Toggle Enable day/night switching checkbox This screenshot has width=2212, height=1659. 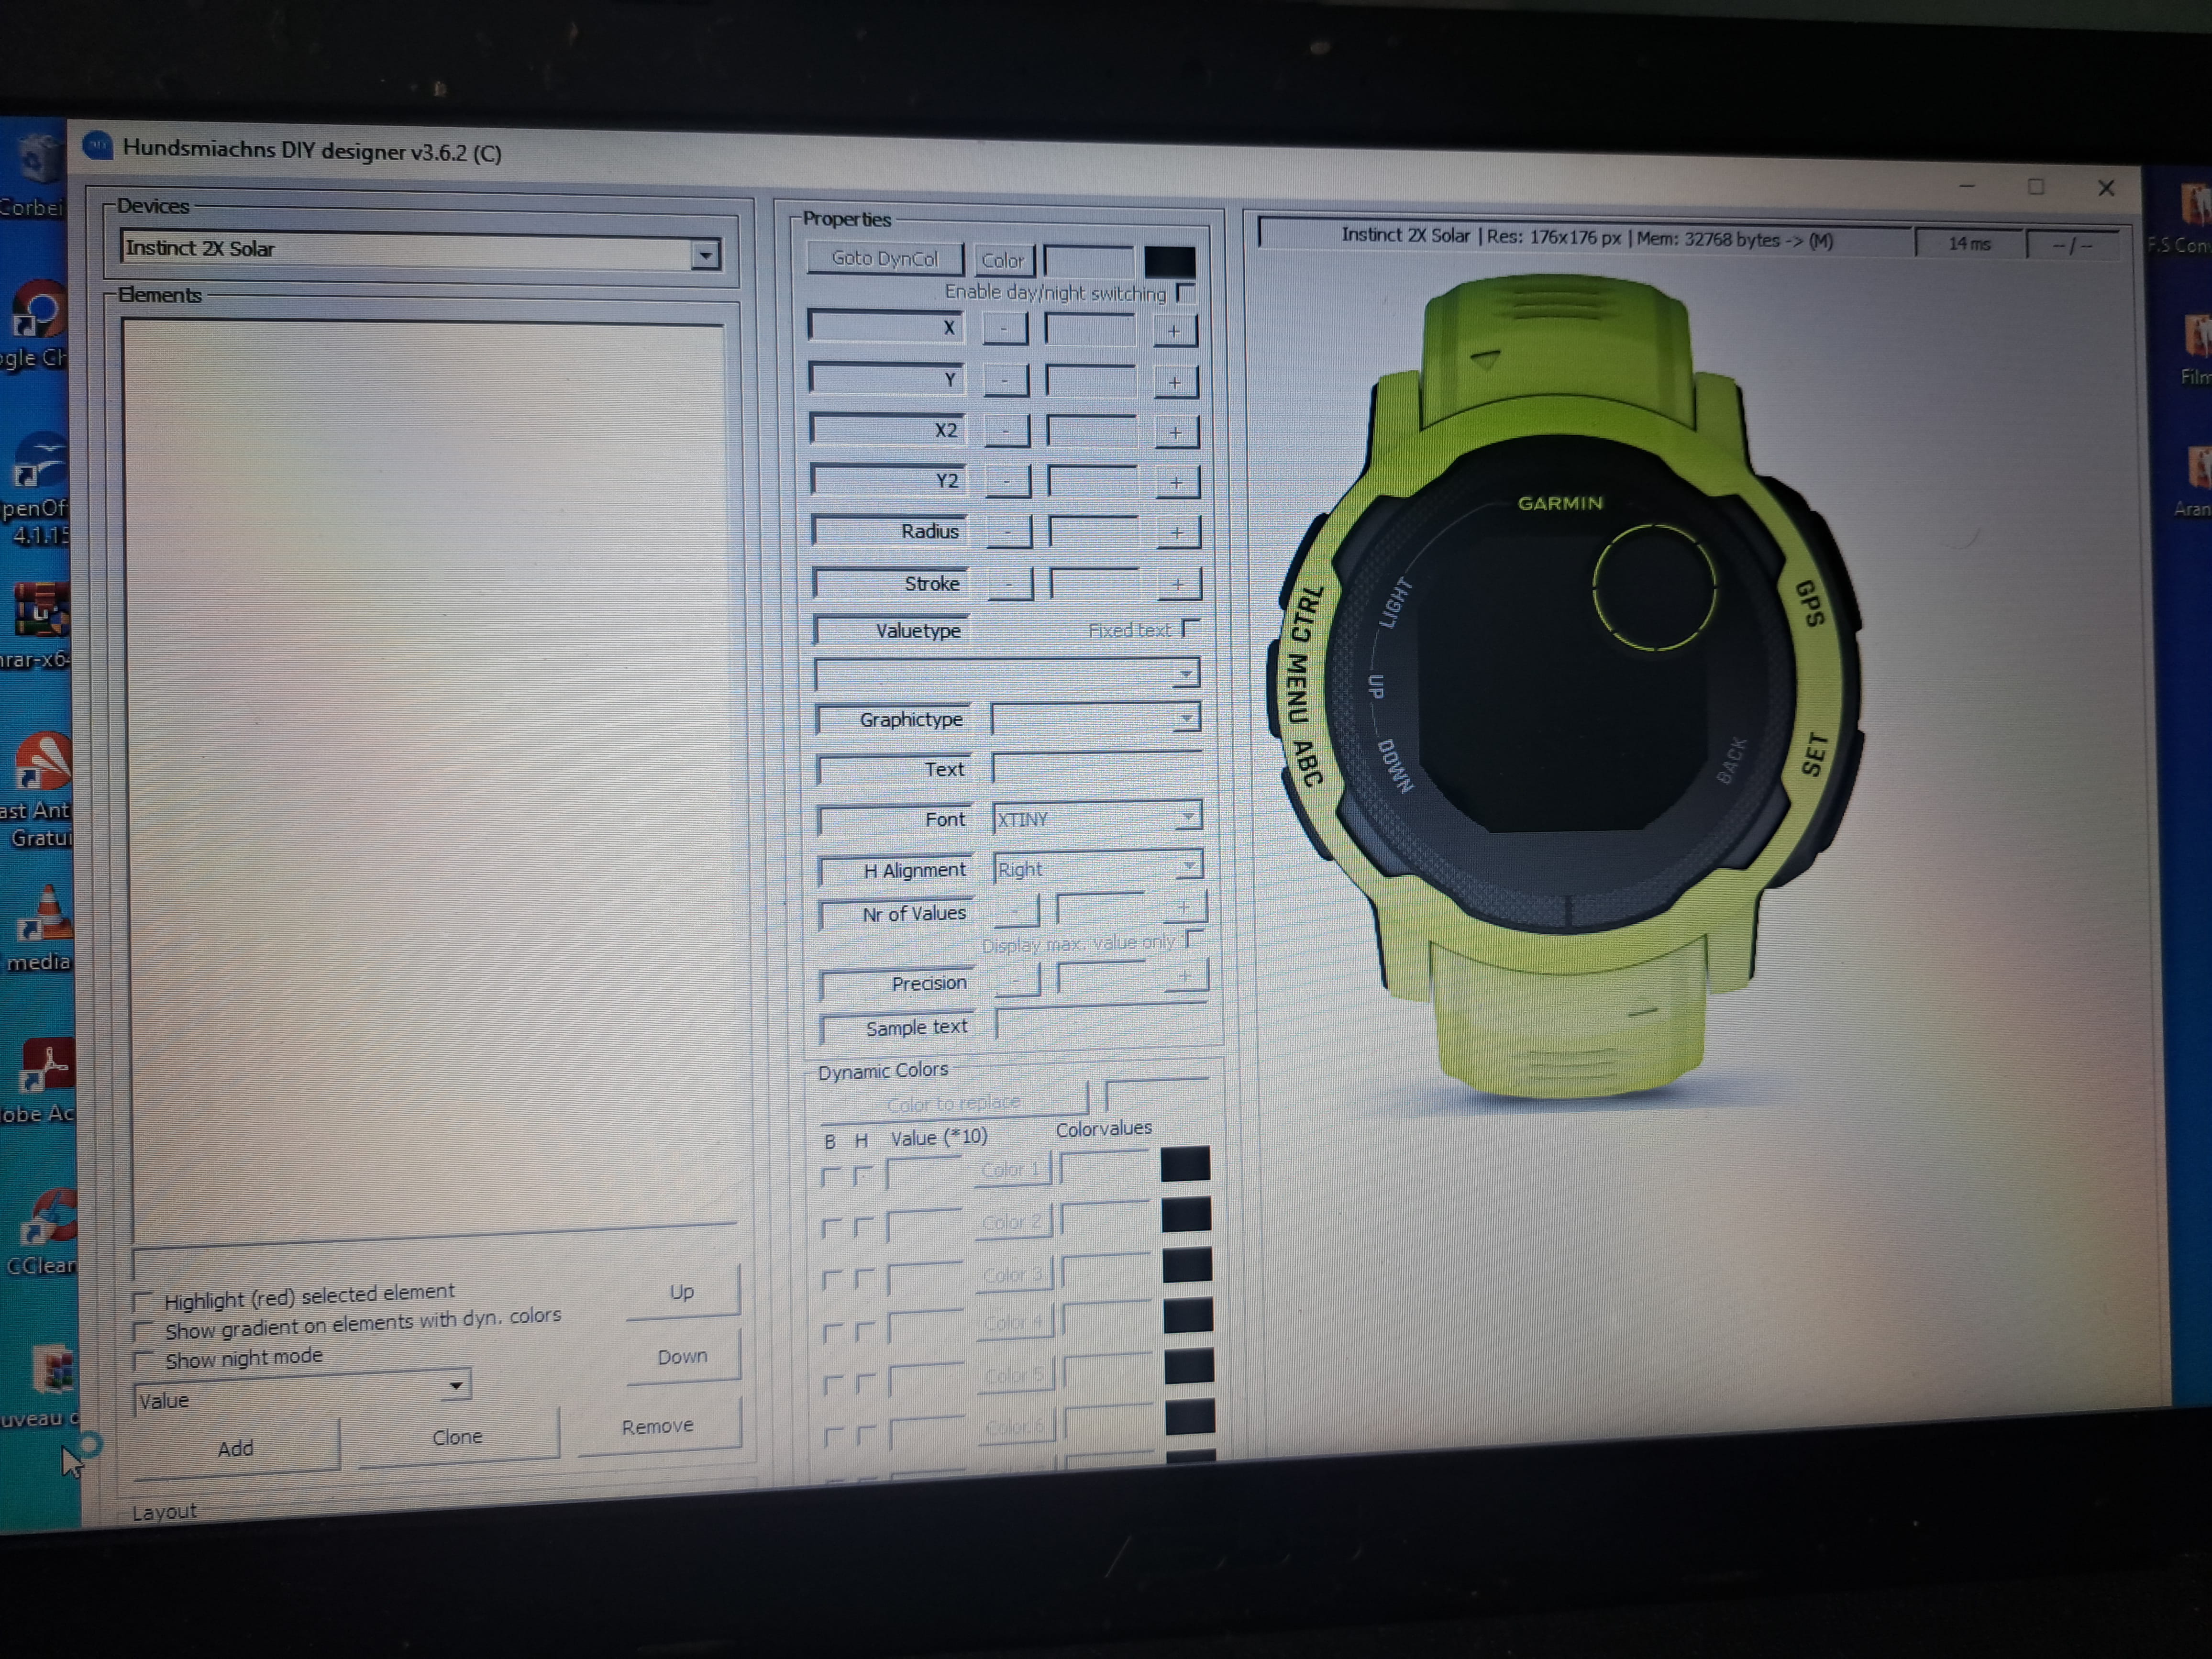point(1185,293)
